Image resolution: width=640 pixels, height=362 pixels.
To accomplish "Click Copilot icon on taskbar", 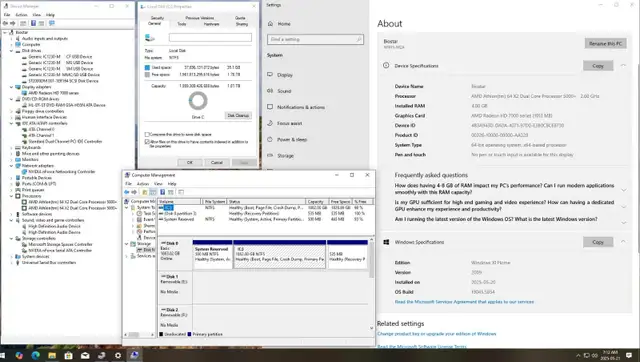I will tap(19, 355).
